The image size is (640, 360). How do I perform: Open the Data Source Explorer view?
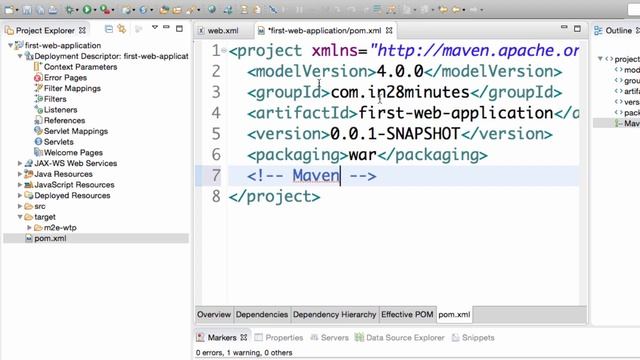click(400, 338)
